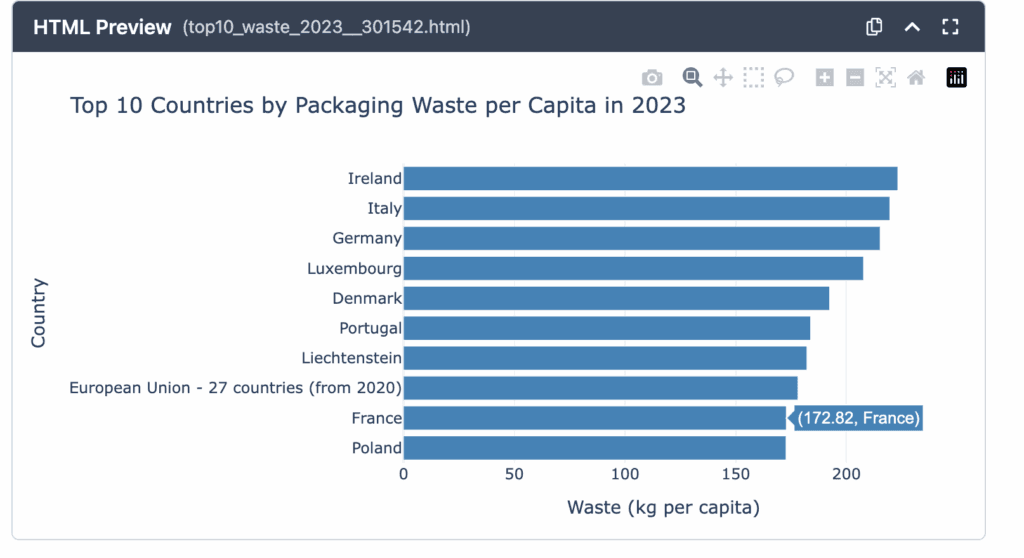
Task: Click the Germany bar in chart
Action: click(641, 239)
